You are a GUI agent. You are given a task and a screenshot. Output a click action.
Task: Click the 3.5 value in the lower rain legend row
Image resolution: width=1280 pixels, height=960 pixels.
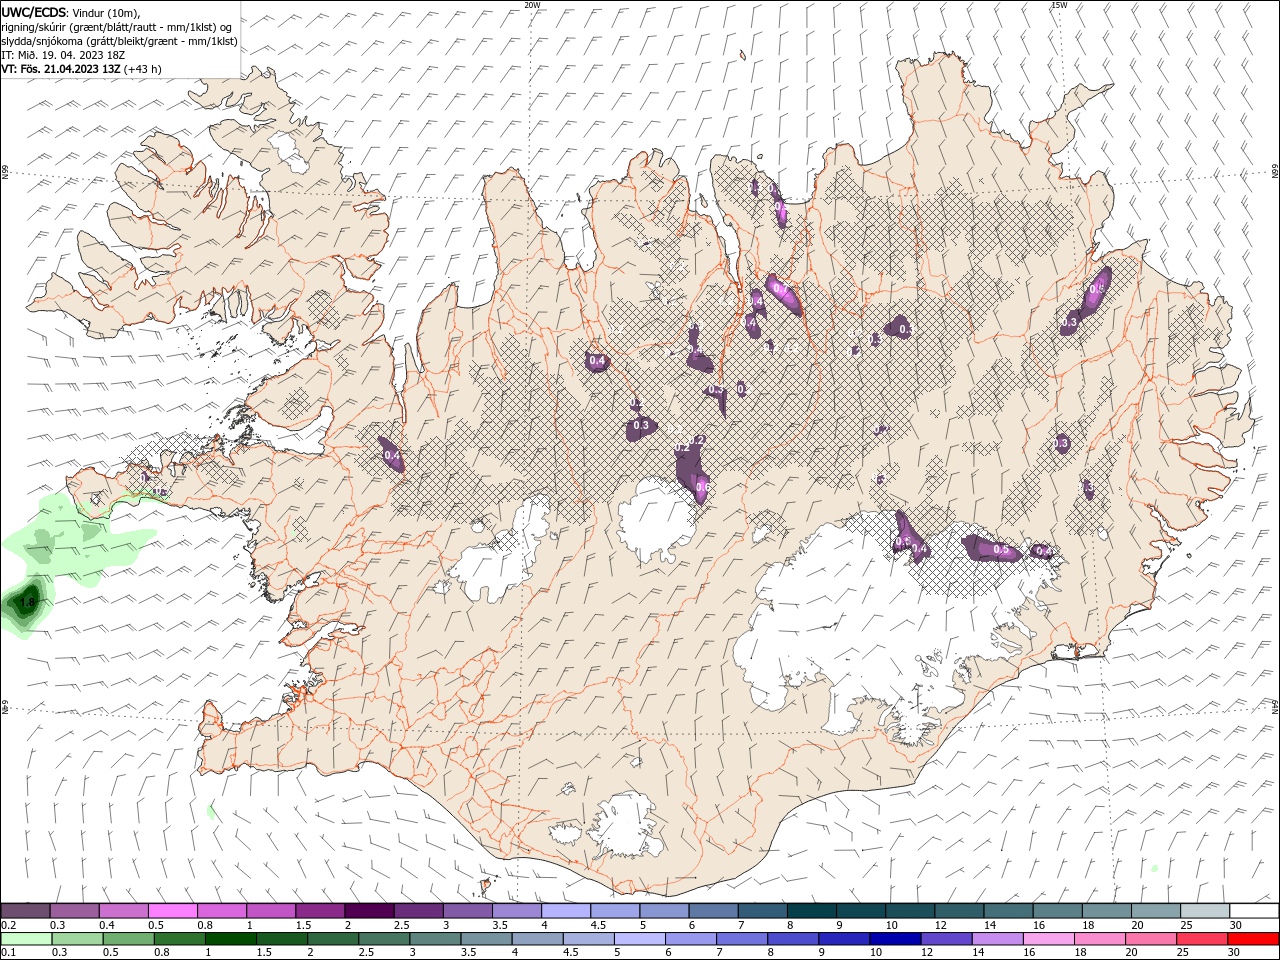point(468,953)
